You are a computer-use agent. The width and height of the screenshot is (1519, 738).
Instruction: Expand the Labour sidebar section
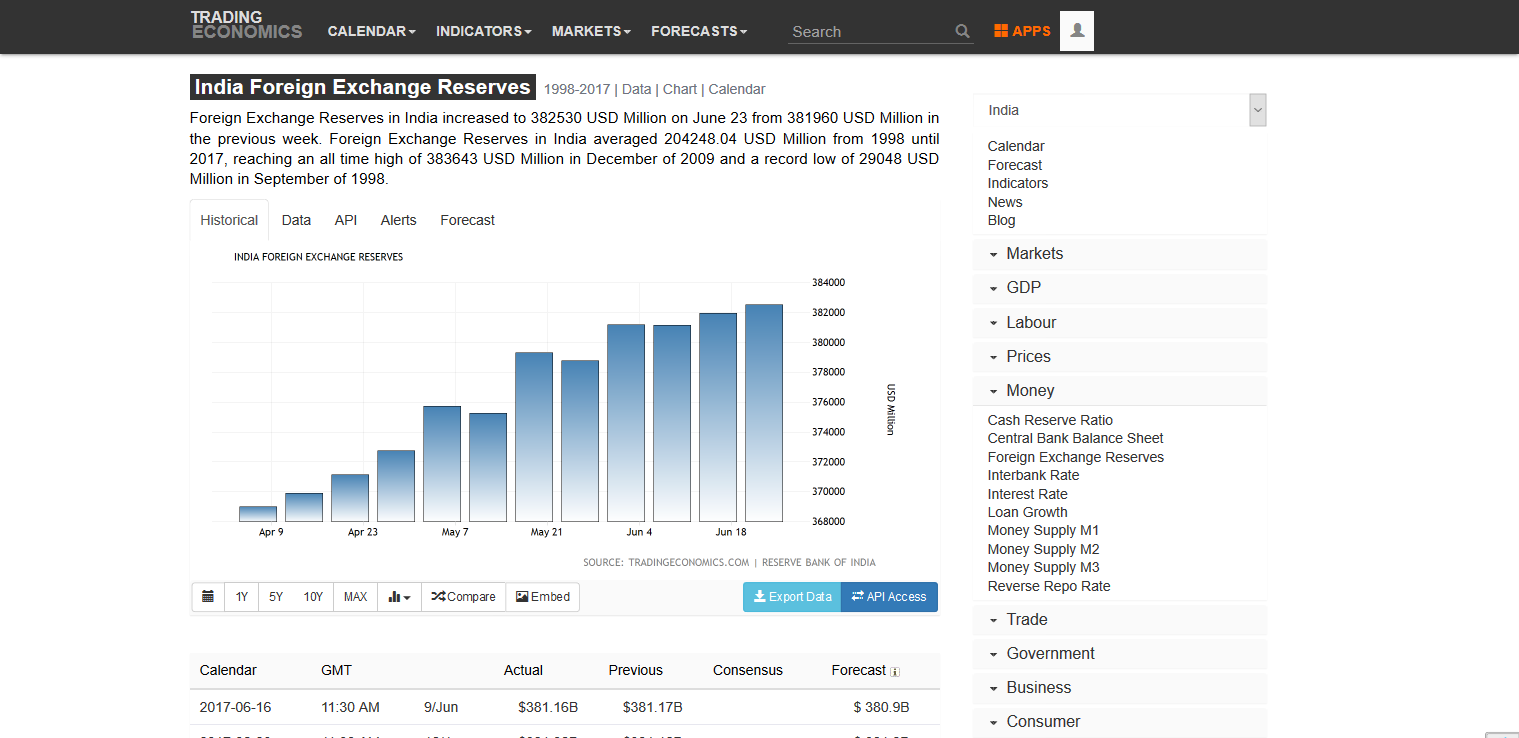(x=1120, y=323)
